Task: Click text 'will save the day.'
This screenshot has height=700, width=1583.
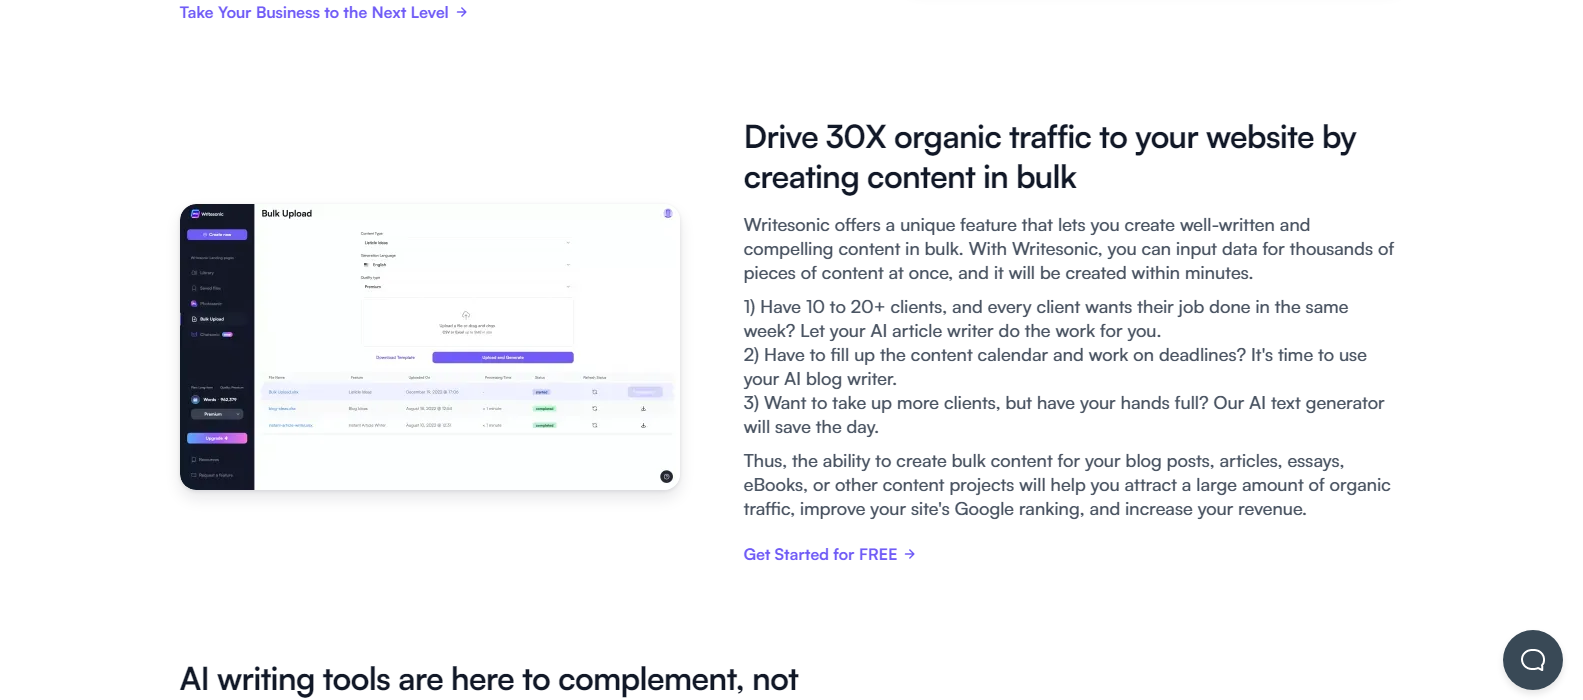Action: coord(810,427)
